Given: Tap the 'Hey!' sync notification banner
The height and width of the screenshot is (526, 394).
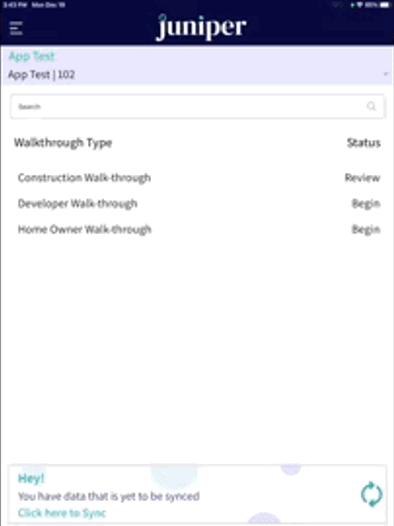Looking at the screenshot, I should 197,494.
